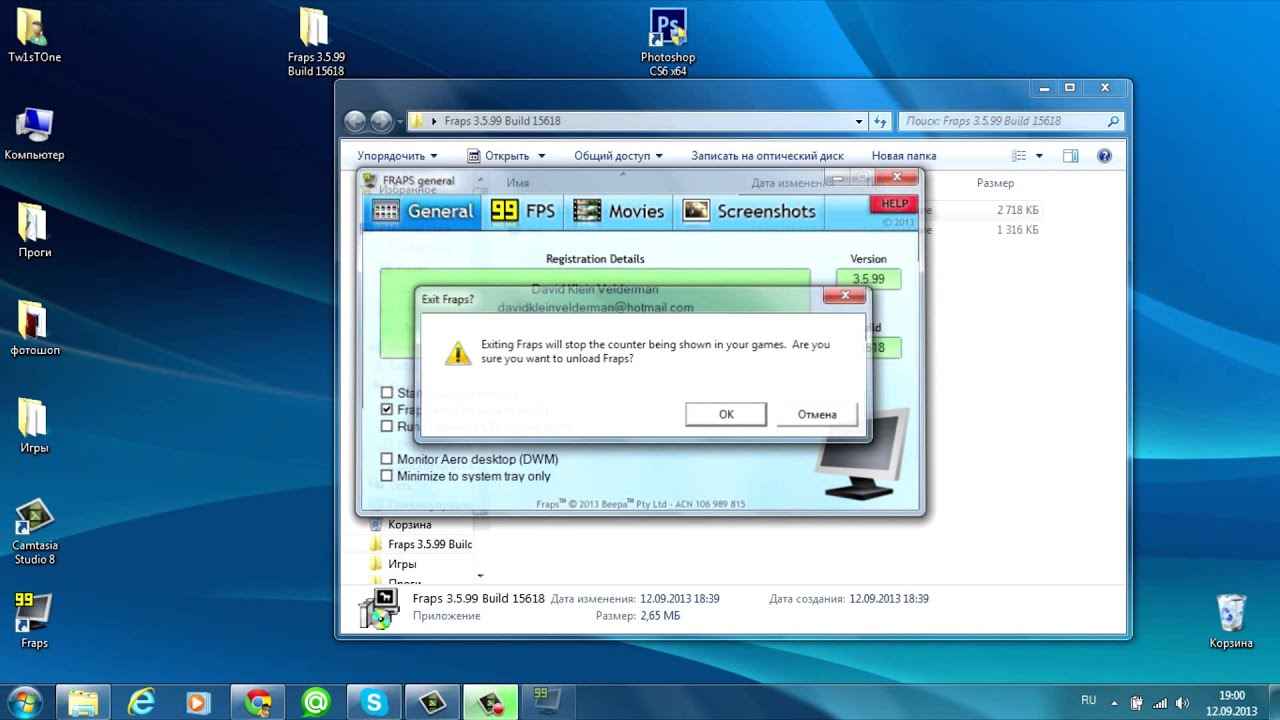
Task: Expand the address bar history dropdown
Action: (859, 121)
